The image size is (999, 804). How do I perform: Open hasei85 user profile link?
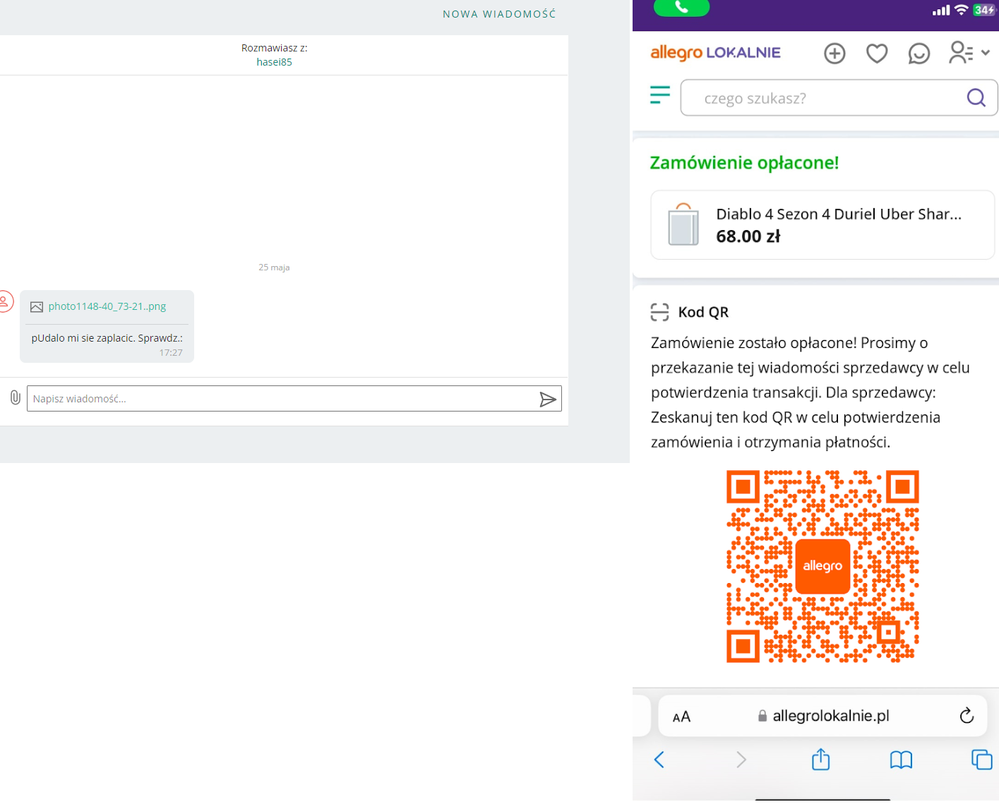point(274,62)
